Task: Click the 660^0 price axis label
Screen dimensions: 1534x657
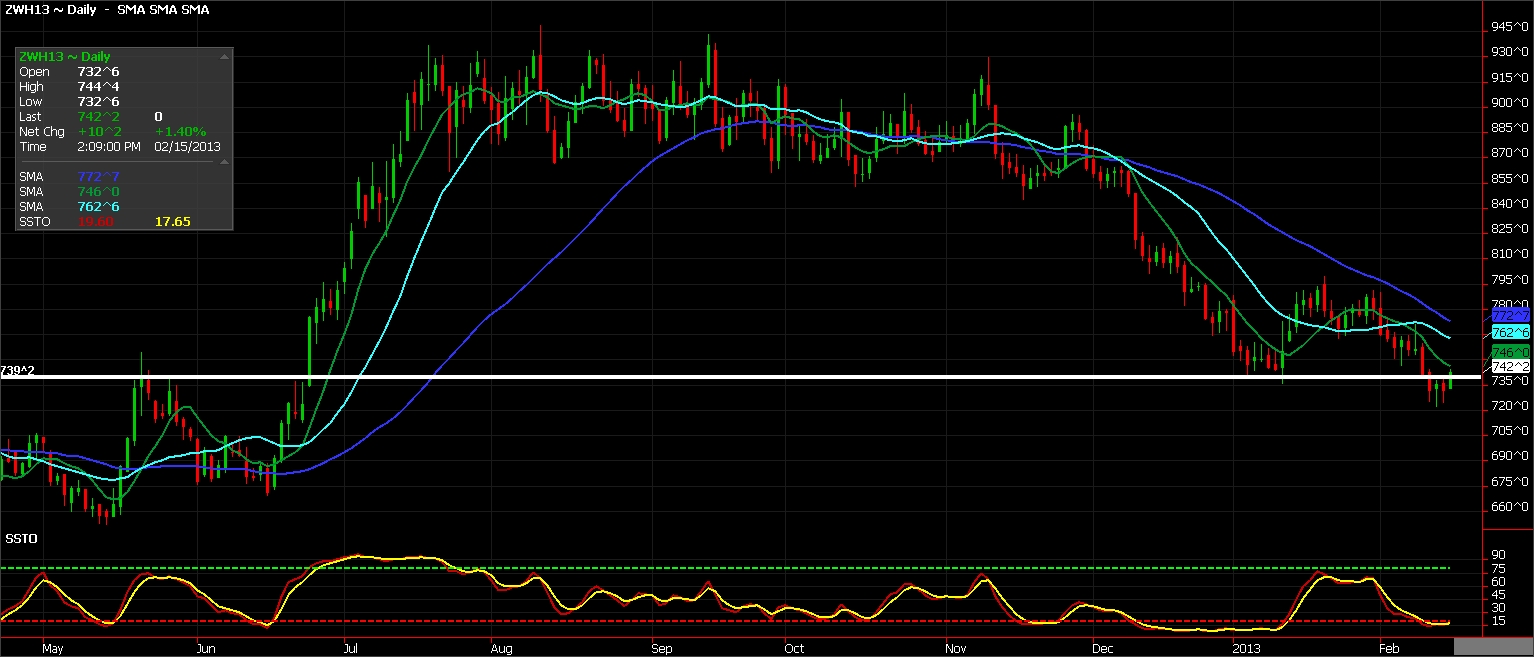Action: [1510, 507]
